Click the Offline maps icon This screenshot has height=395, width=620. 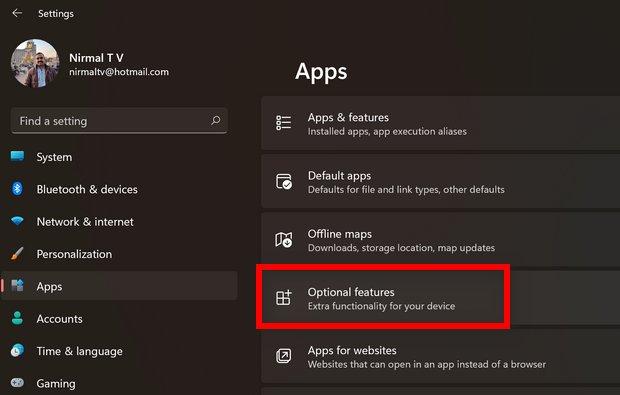284,239
